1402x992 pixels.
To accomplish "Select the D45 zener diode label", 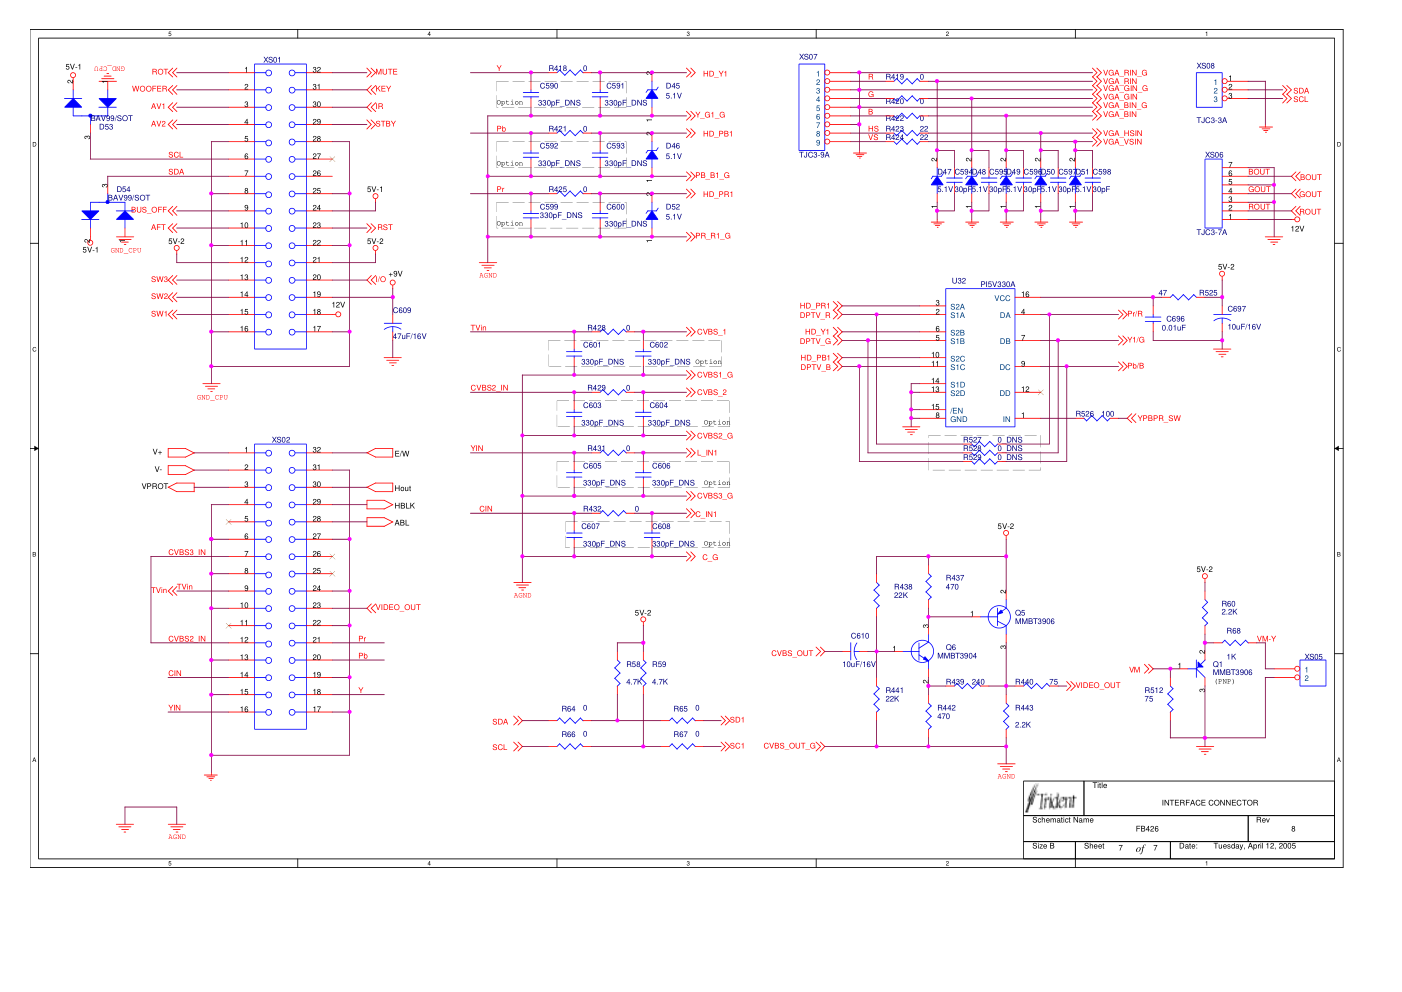I will tap(673, 86).
